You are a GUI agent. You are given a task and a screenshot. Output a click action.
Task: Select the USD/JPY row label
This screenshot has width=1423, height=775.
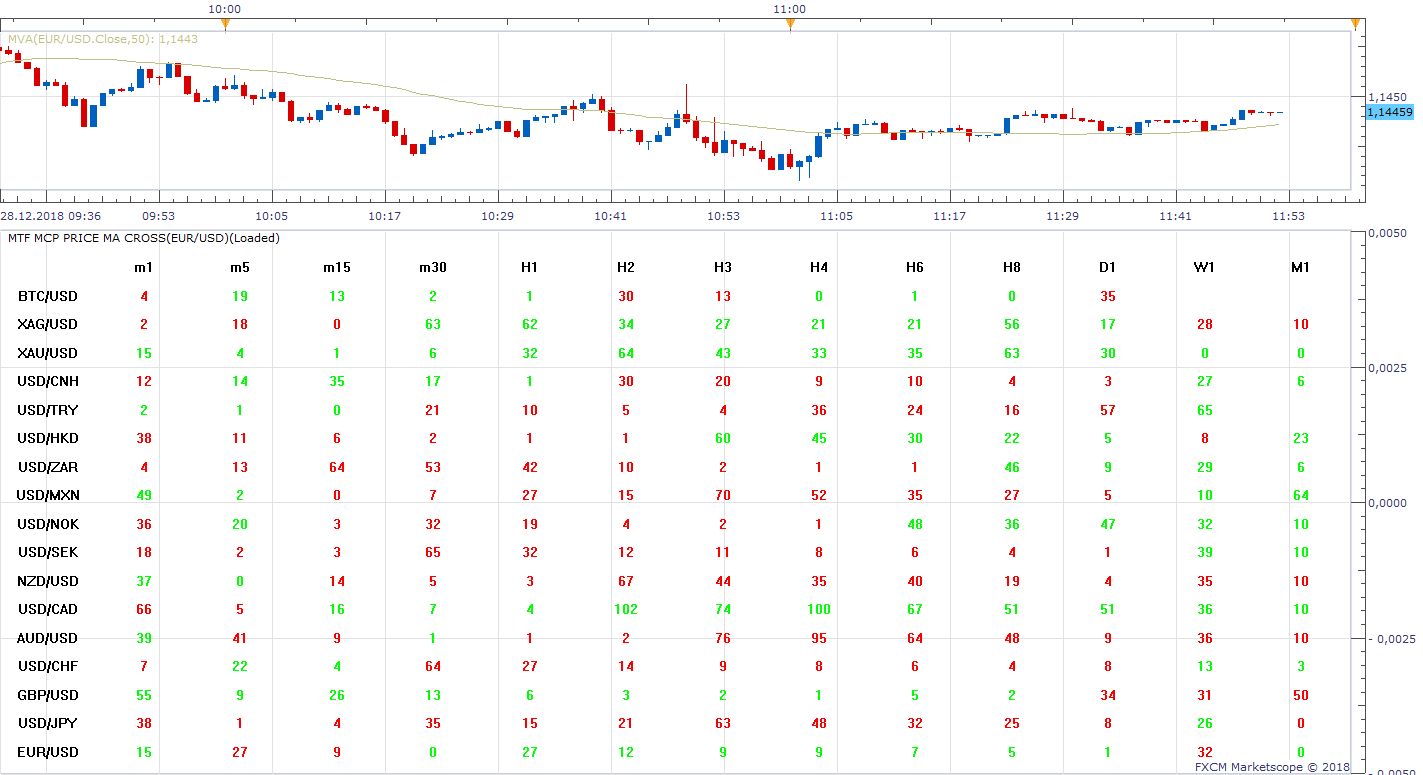pyautogui.click(x=47, y=723)
